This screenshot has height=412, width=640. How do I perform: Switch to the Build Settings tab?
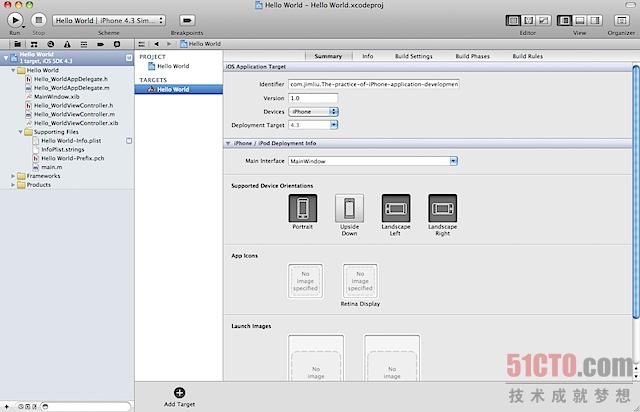click(x=413, y=56)
